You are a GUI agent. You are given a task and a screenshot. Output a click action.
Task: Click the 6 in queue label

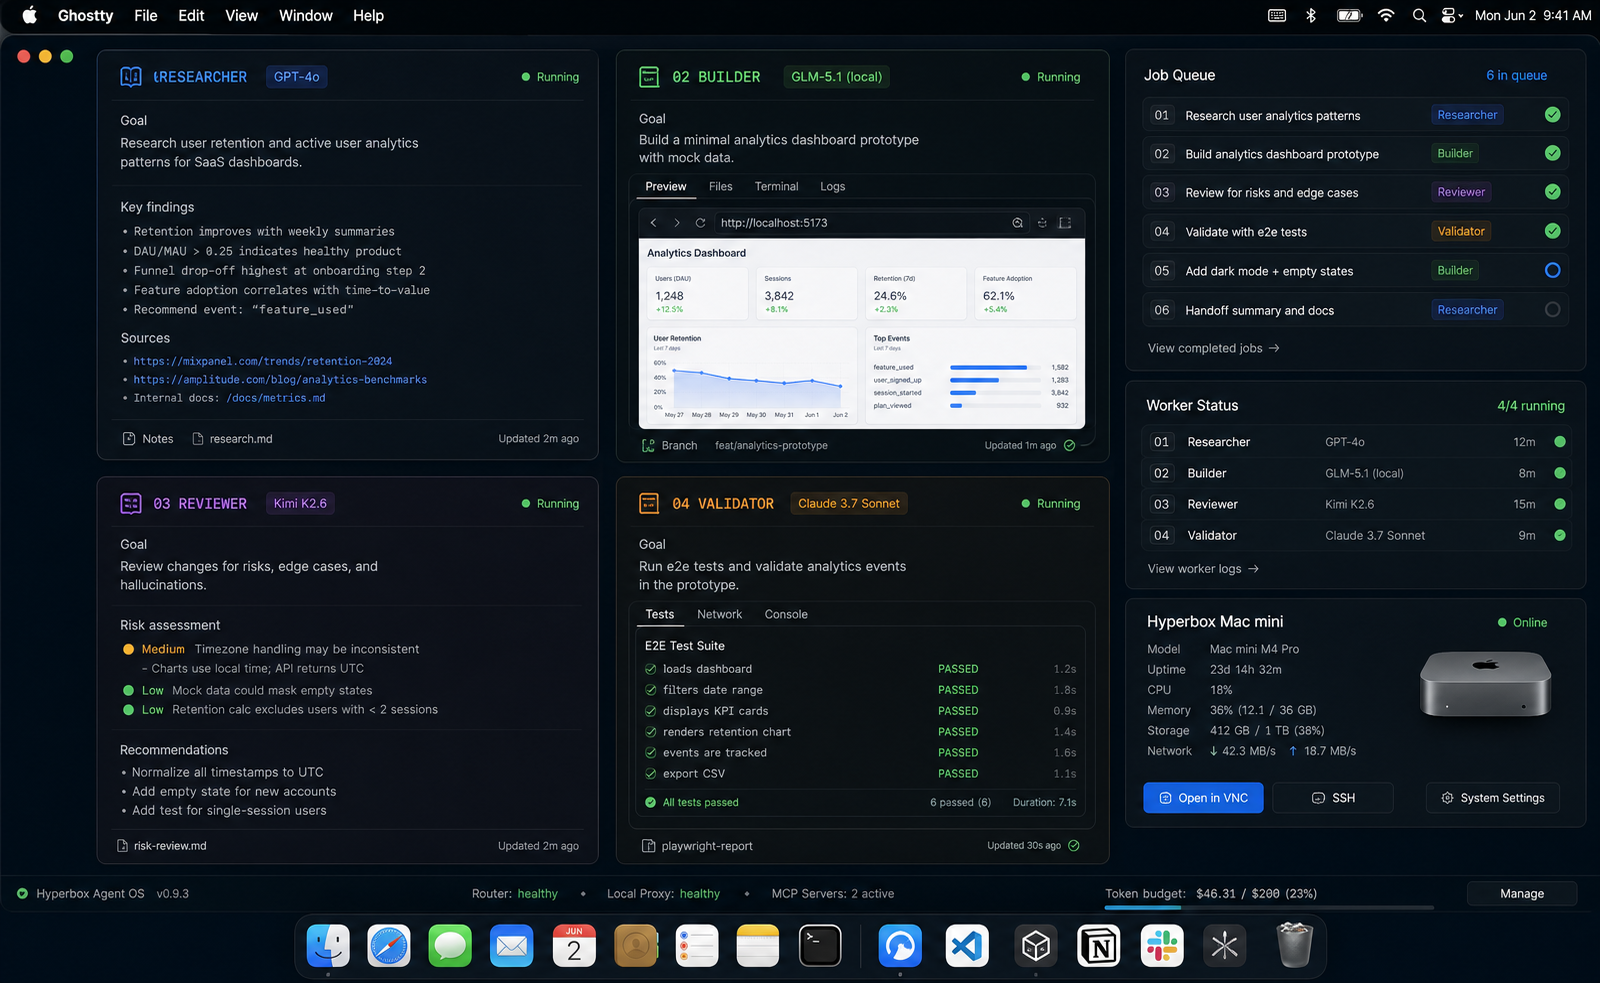[1516, 76]
